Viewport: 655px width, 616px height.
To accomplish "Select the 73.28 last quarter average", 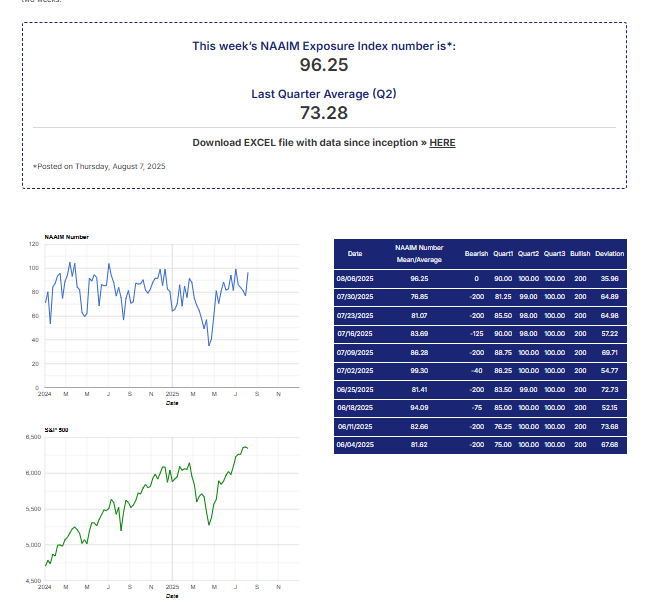I will coord(324,113).
